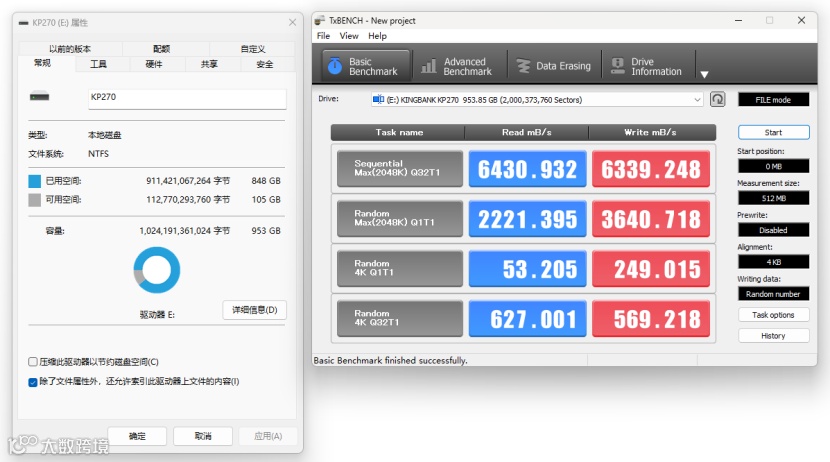Click the KP270 drive name field

point(187,98)
